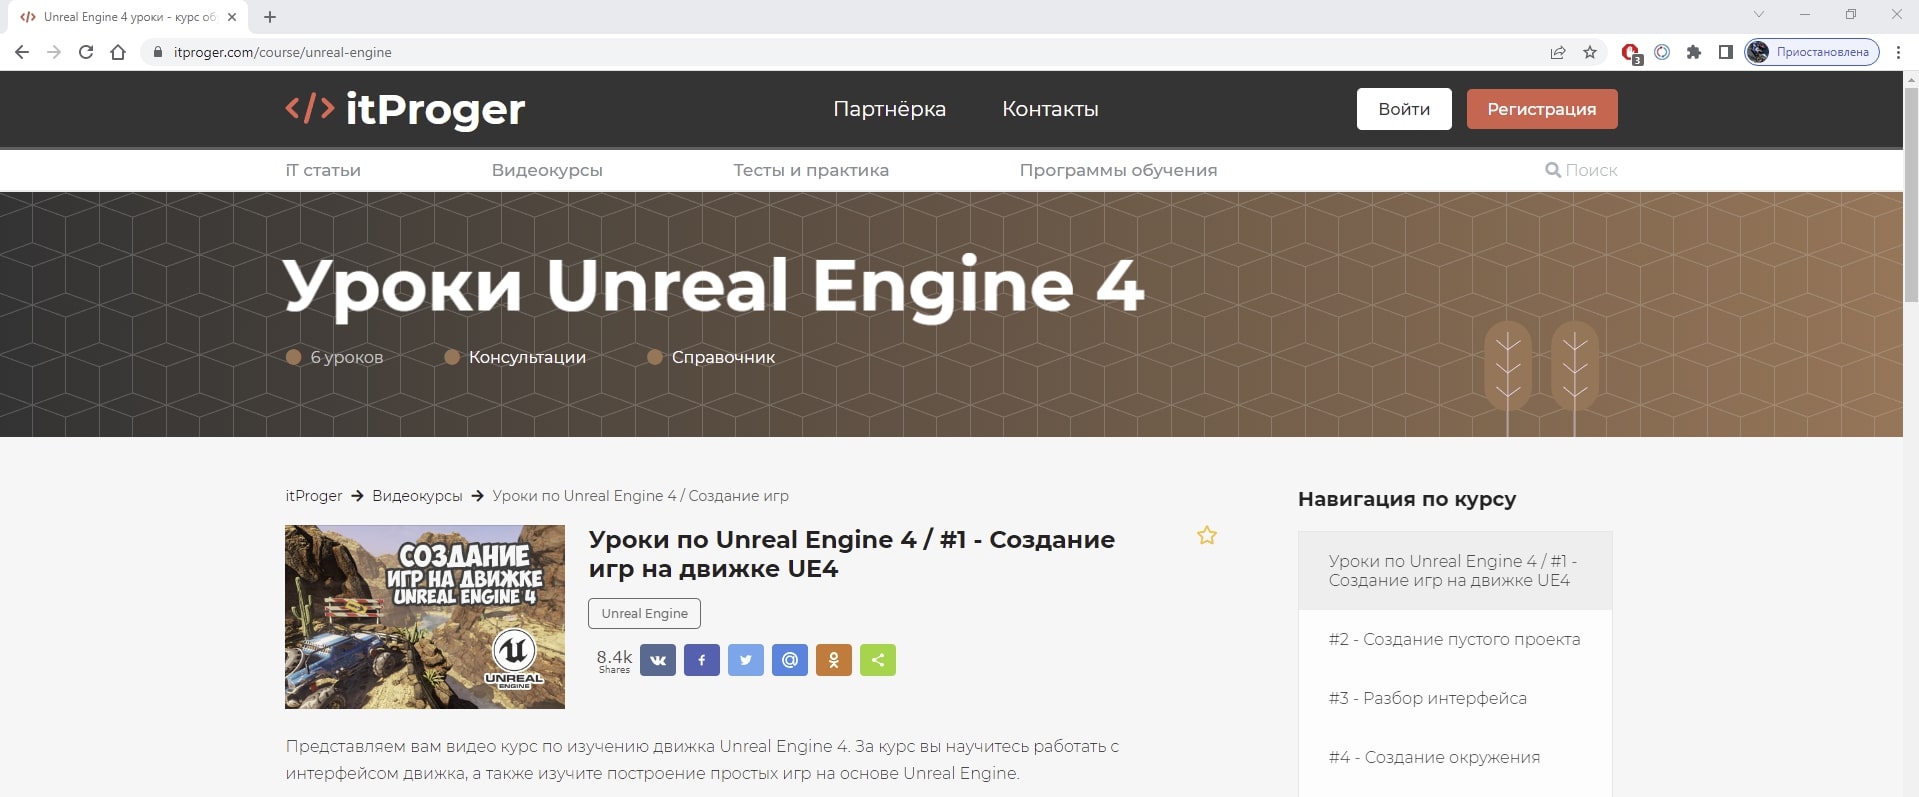Open lesson #2 Создание пустого проекта
Image resolution: width=1919 pixels, height=797 pixels.
(x=1455, y=639)
